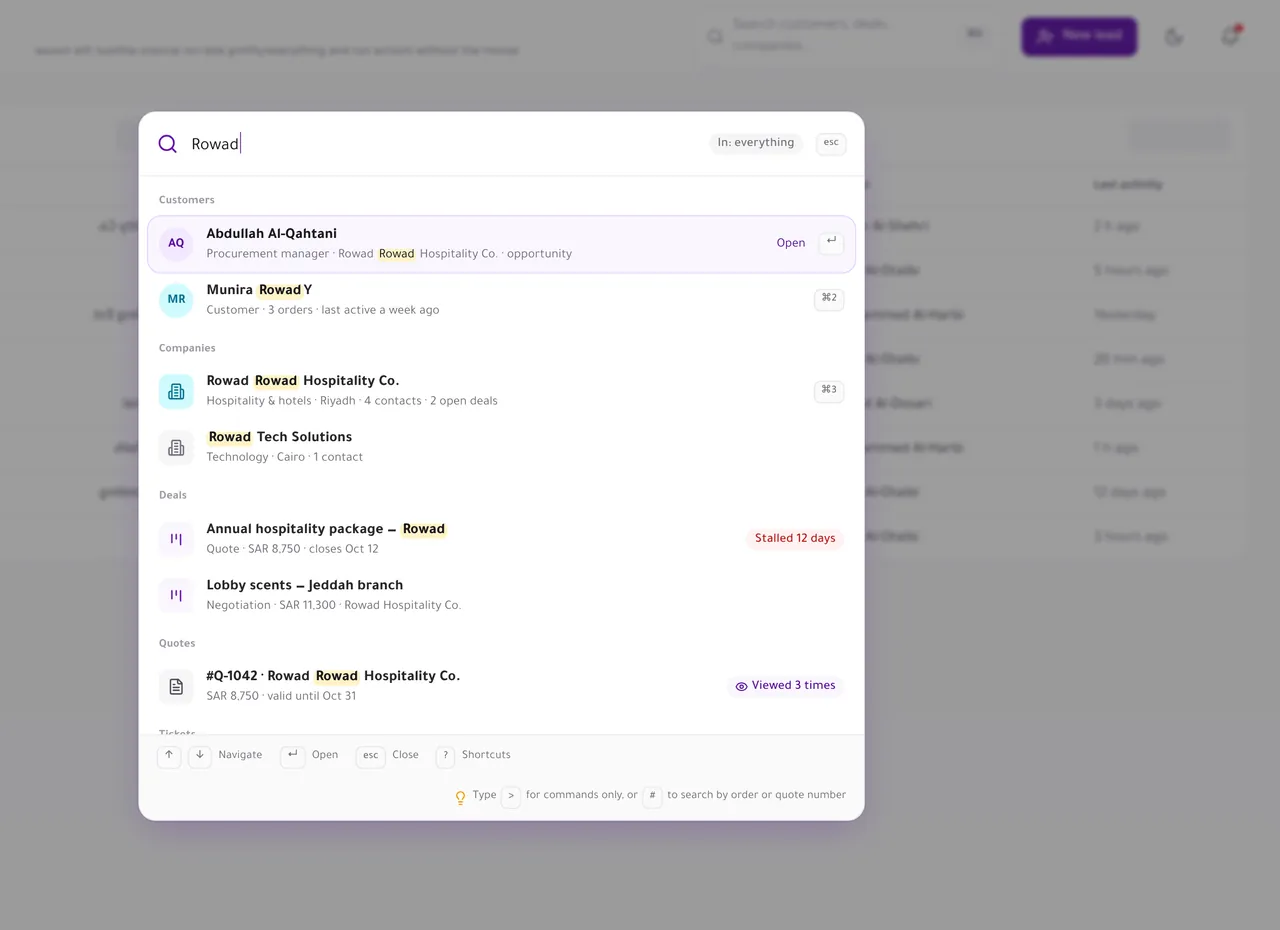Click the eye icon in Viewed 3 times
Screen dimensions: 1280x930
coord(741,686)
